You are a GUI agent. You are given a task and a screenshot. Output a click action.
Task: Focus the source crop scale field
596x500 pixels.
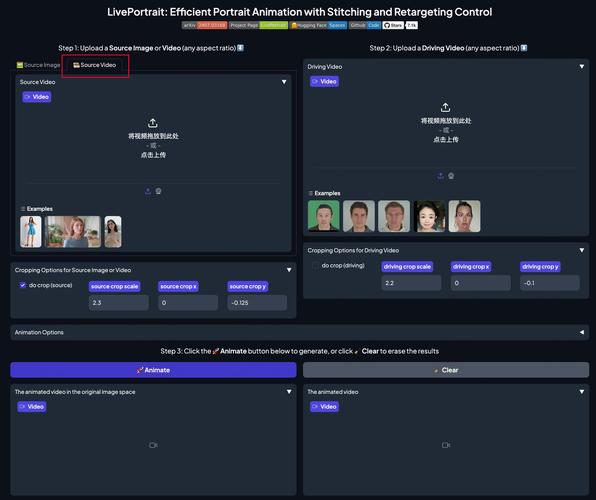tap(119, 303)
